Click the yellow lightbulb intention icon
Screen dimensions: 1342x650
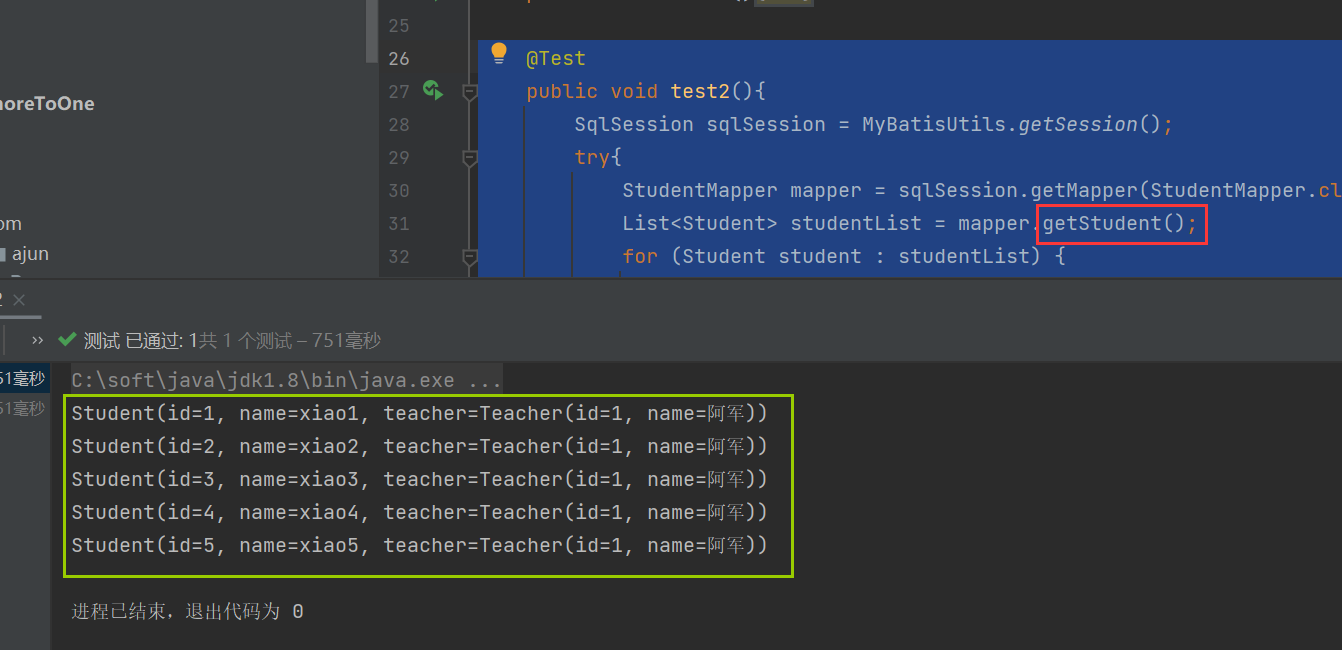click(499, 54)
